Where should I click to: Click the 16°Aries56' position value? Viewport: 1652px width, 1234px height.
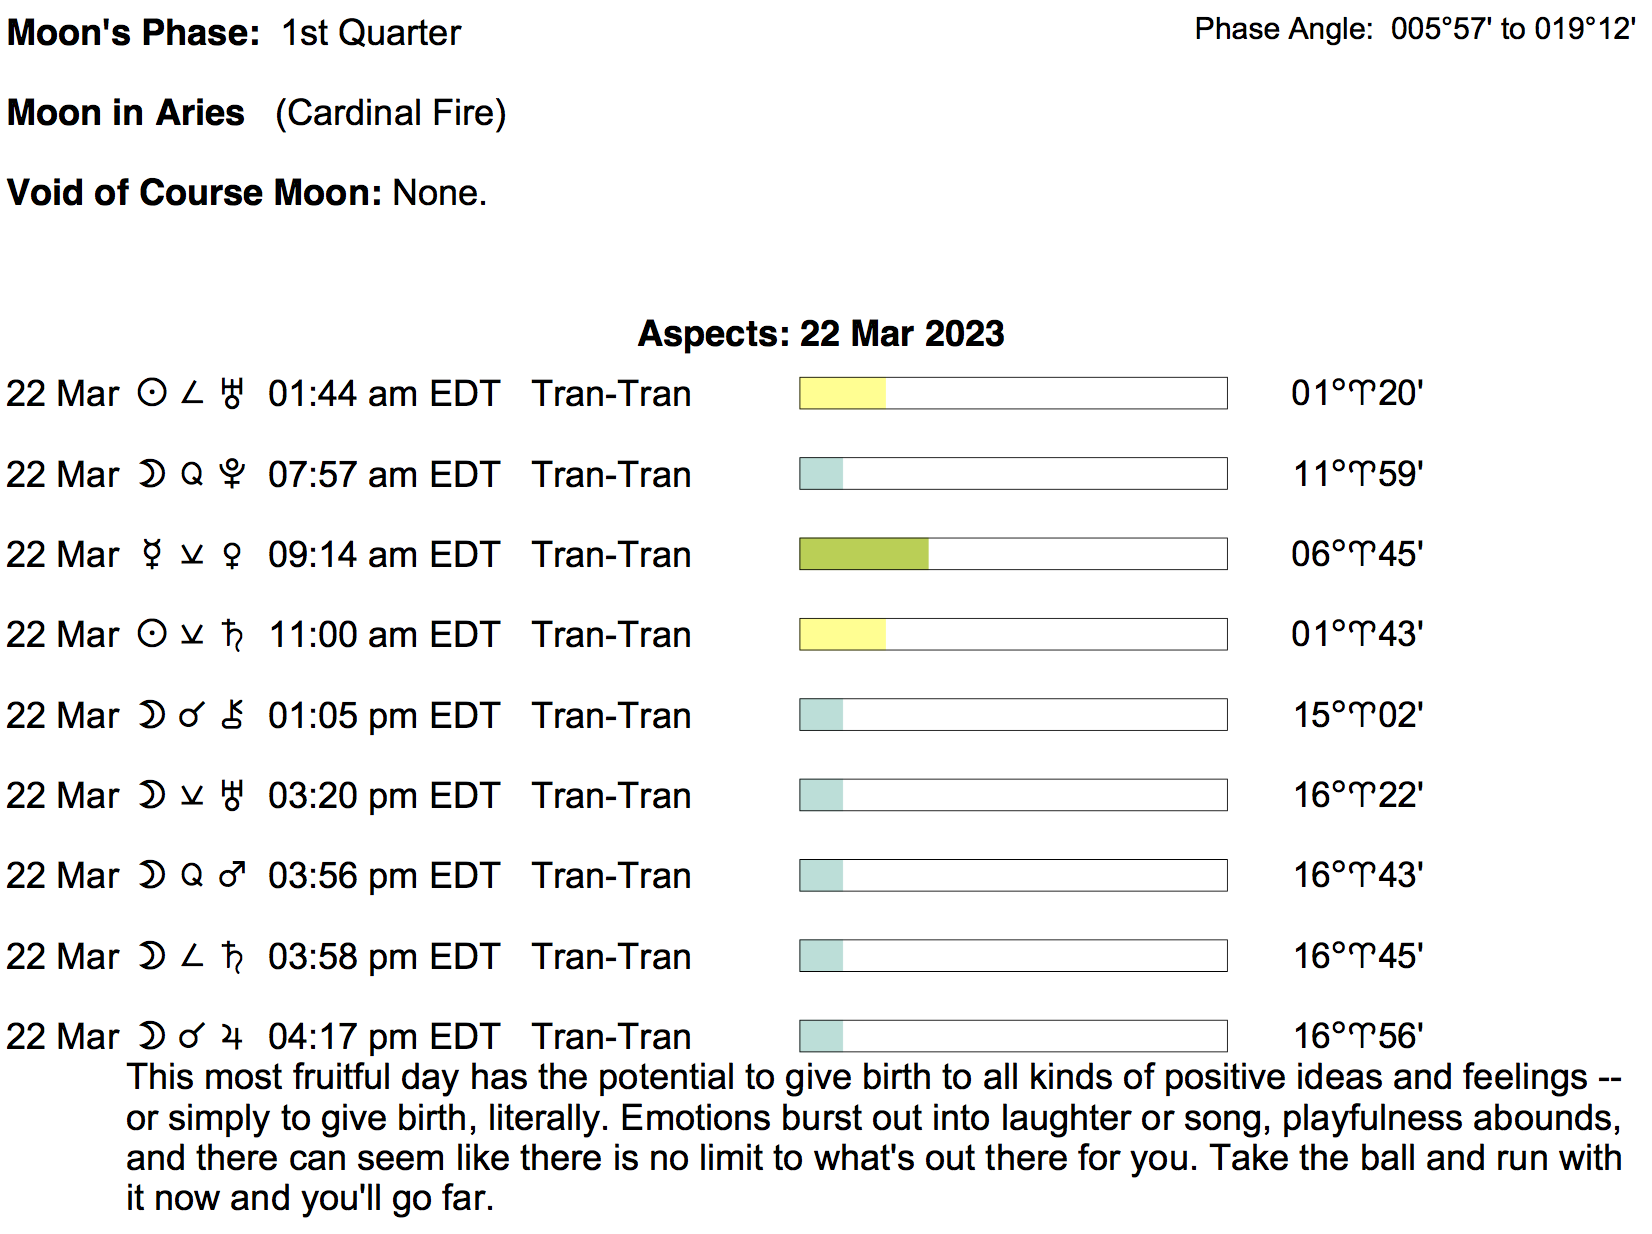(x=1357, y=1036)
